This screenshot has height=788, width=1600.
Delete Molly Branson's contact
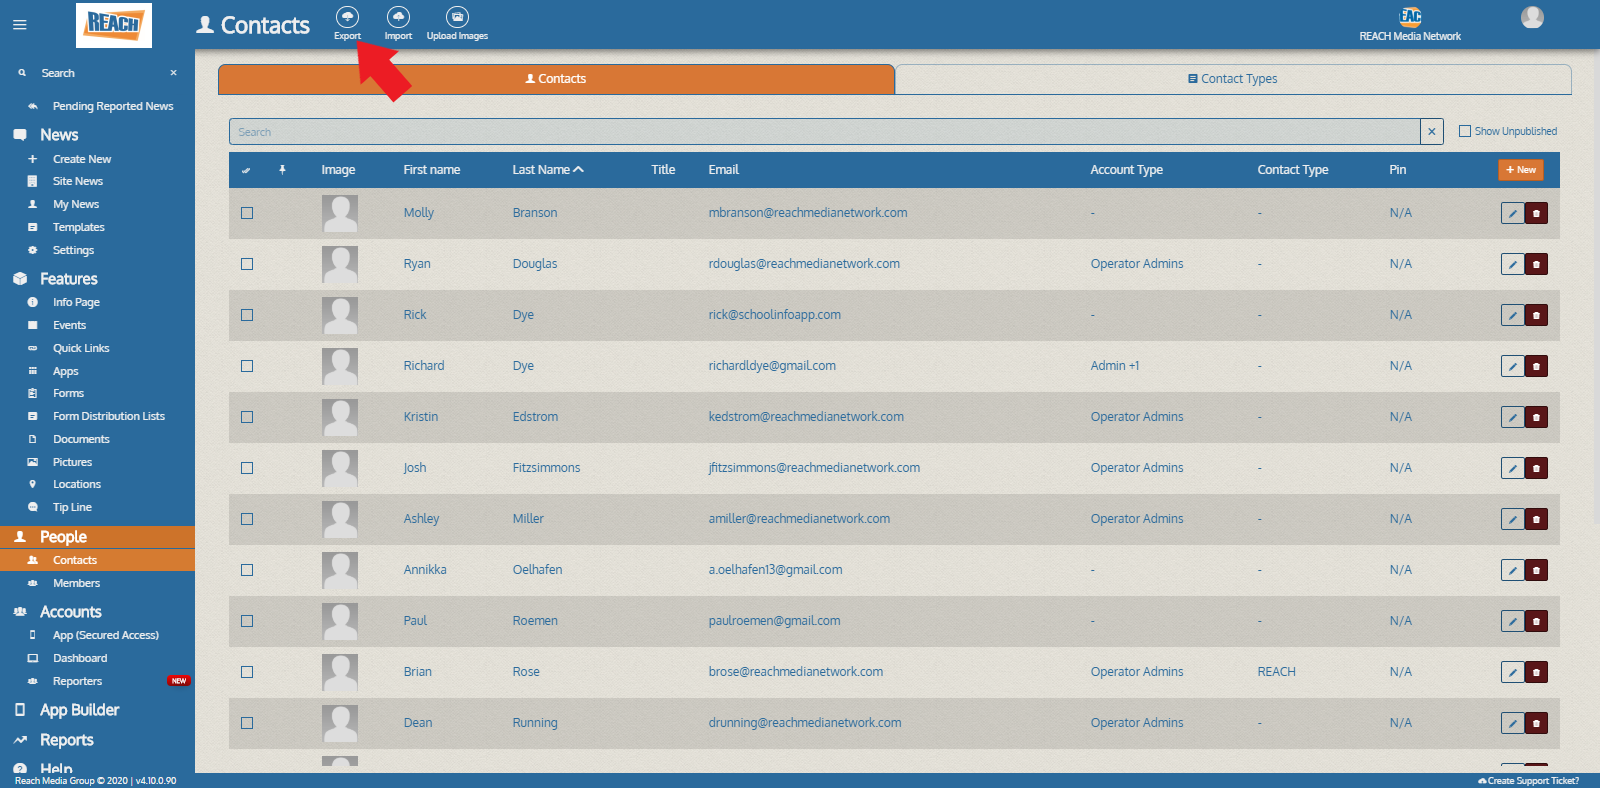click(1536, 213)
